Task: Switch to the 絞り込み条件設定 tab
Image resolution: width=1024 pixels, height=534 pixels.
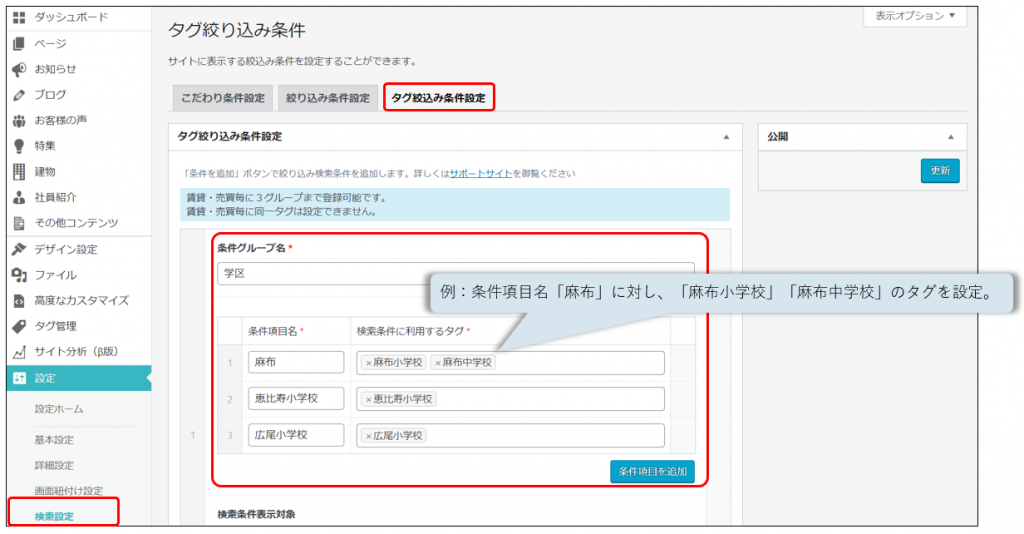Action: (327, 98)
